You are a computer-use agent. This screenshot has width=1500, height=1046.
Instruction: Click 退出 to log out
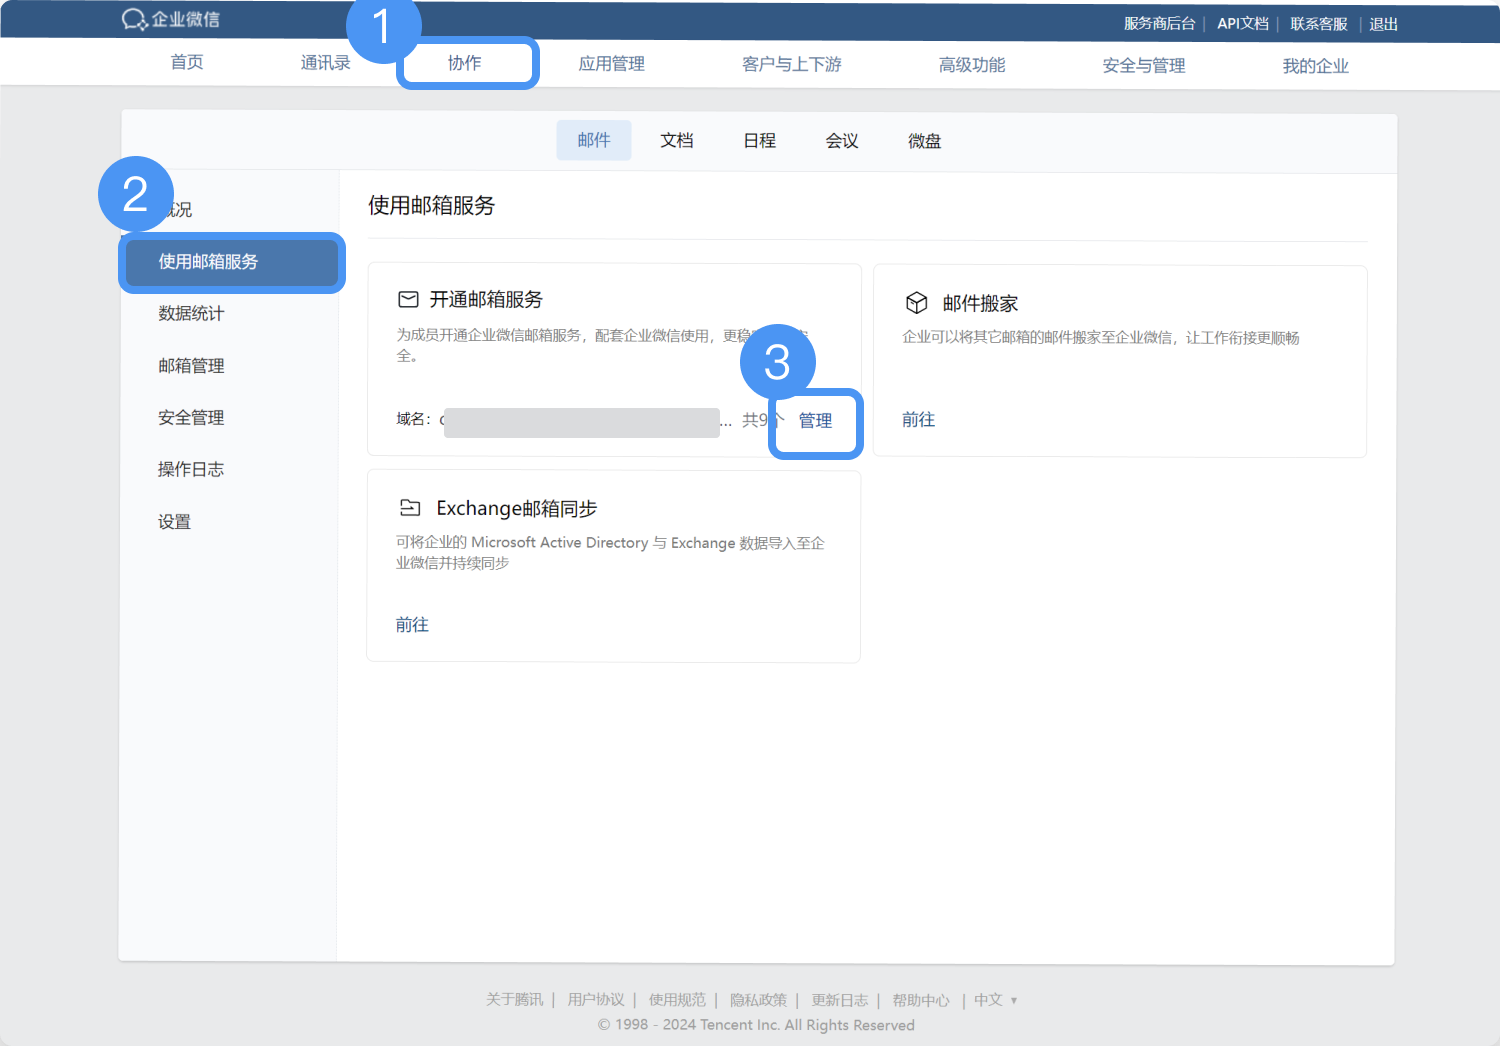[1383, 24]
